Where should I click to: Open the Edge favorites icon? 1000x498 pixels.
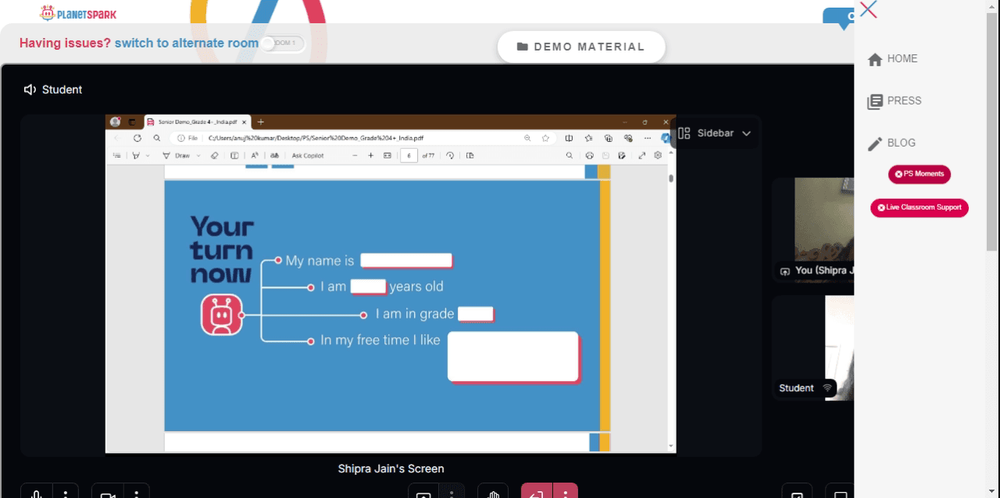(589, 138)
